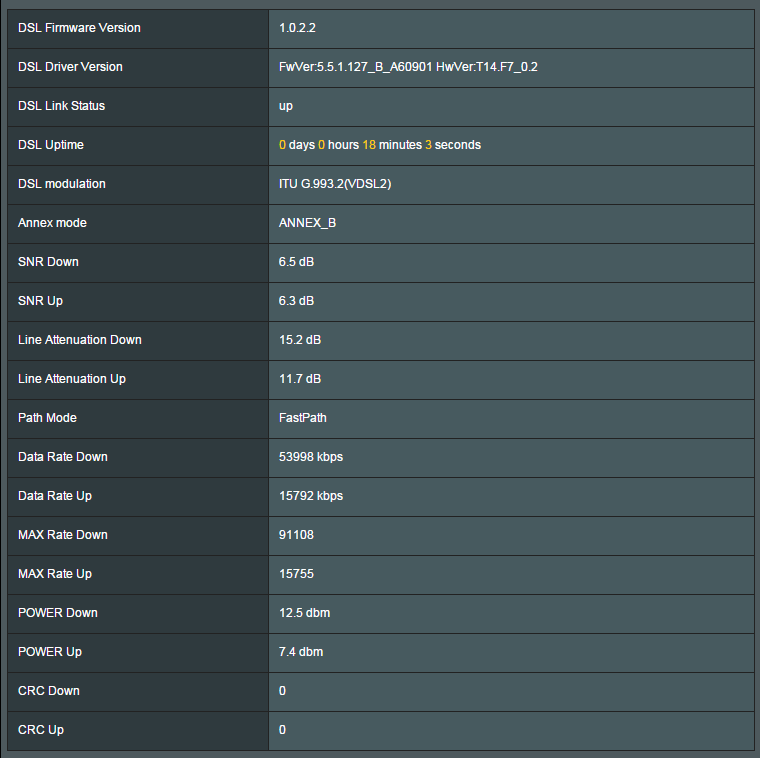
Task: Click the Data Rate Down 53998 kbps value
Action: [x=311, y=457]
